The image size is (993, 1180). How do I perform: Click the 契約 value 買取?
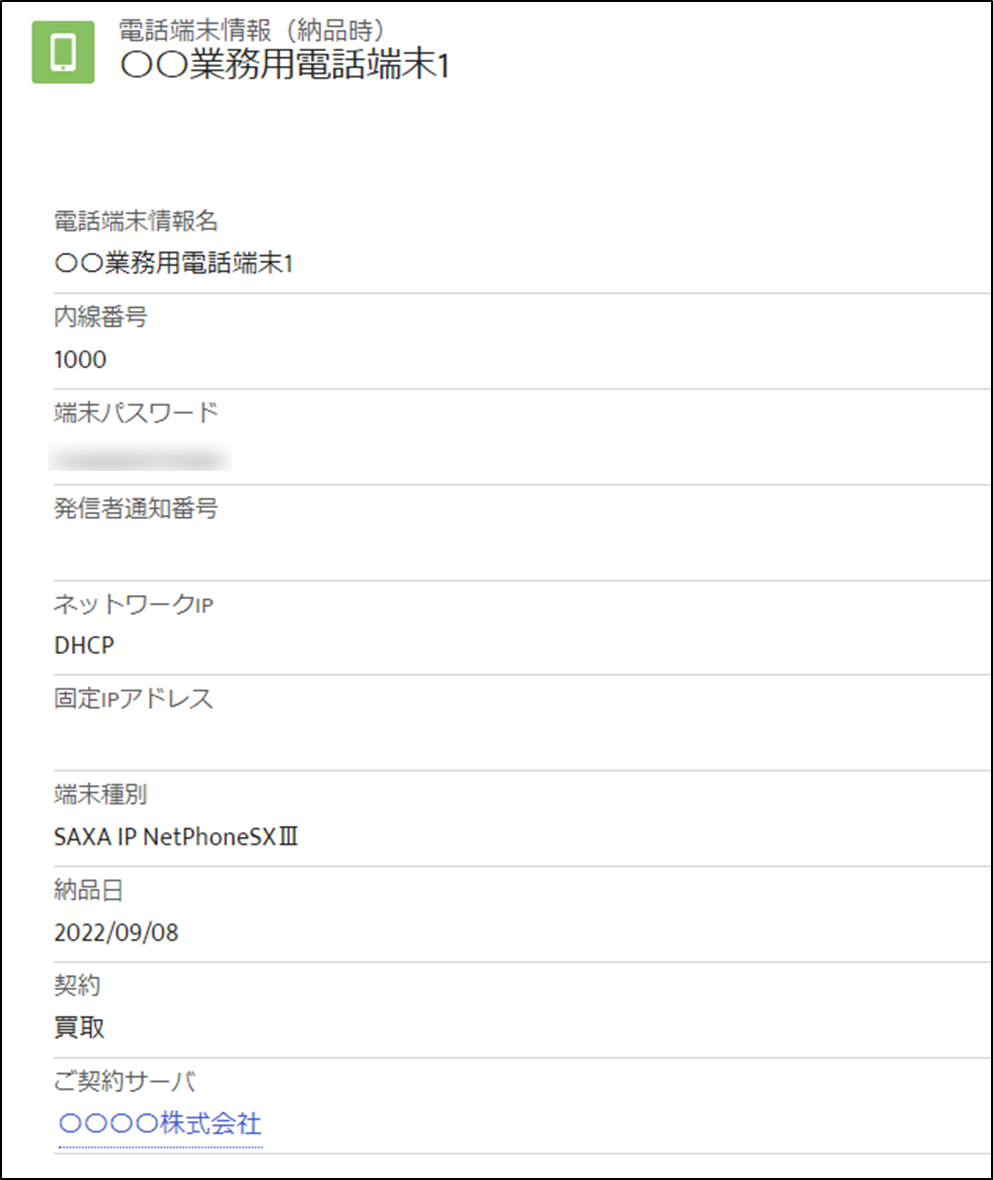[79, 1027]
